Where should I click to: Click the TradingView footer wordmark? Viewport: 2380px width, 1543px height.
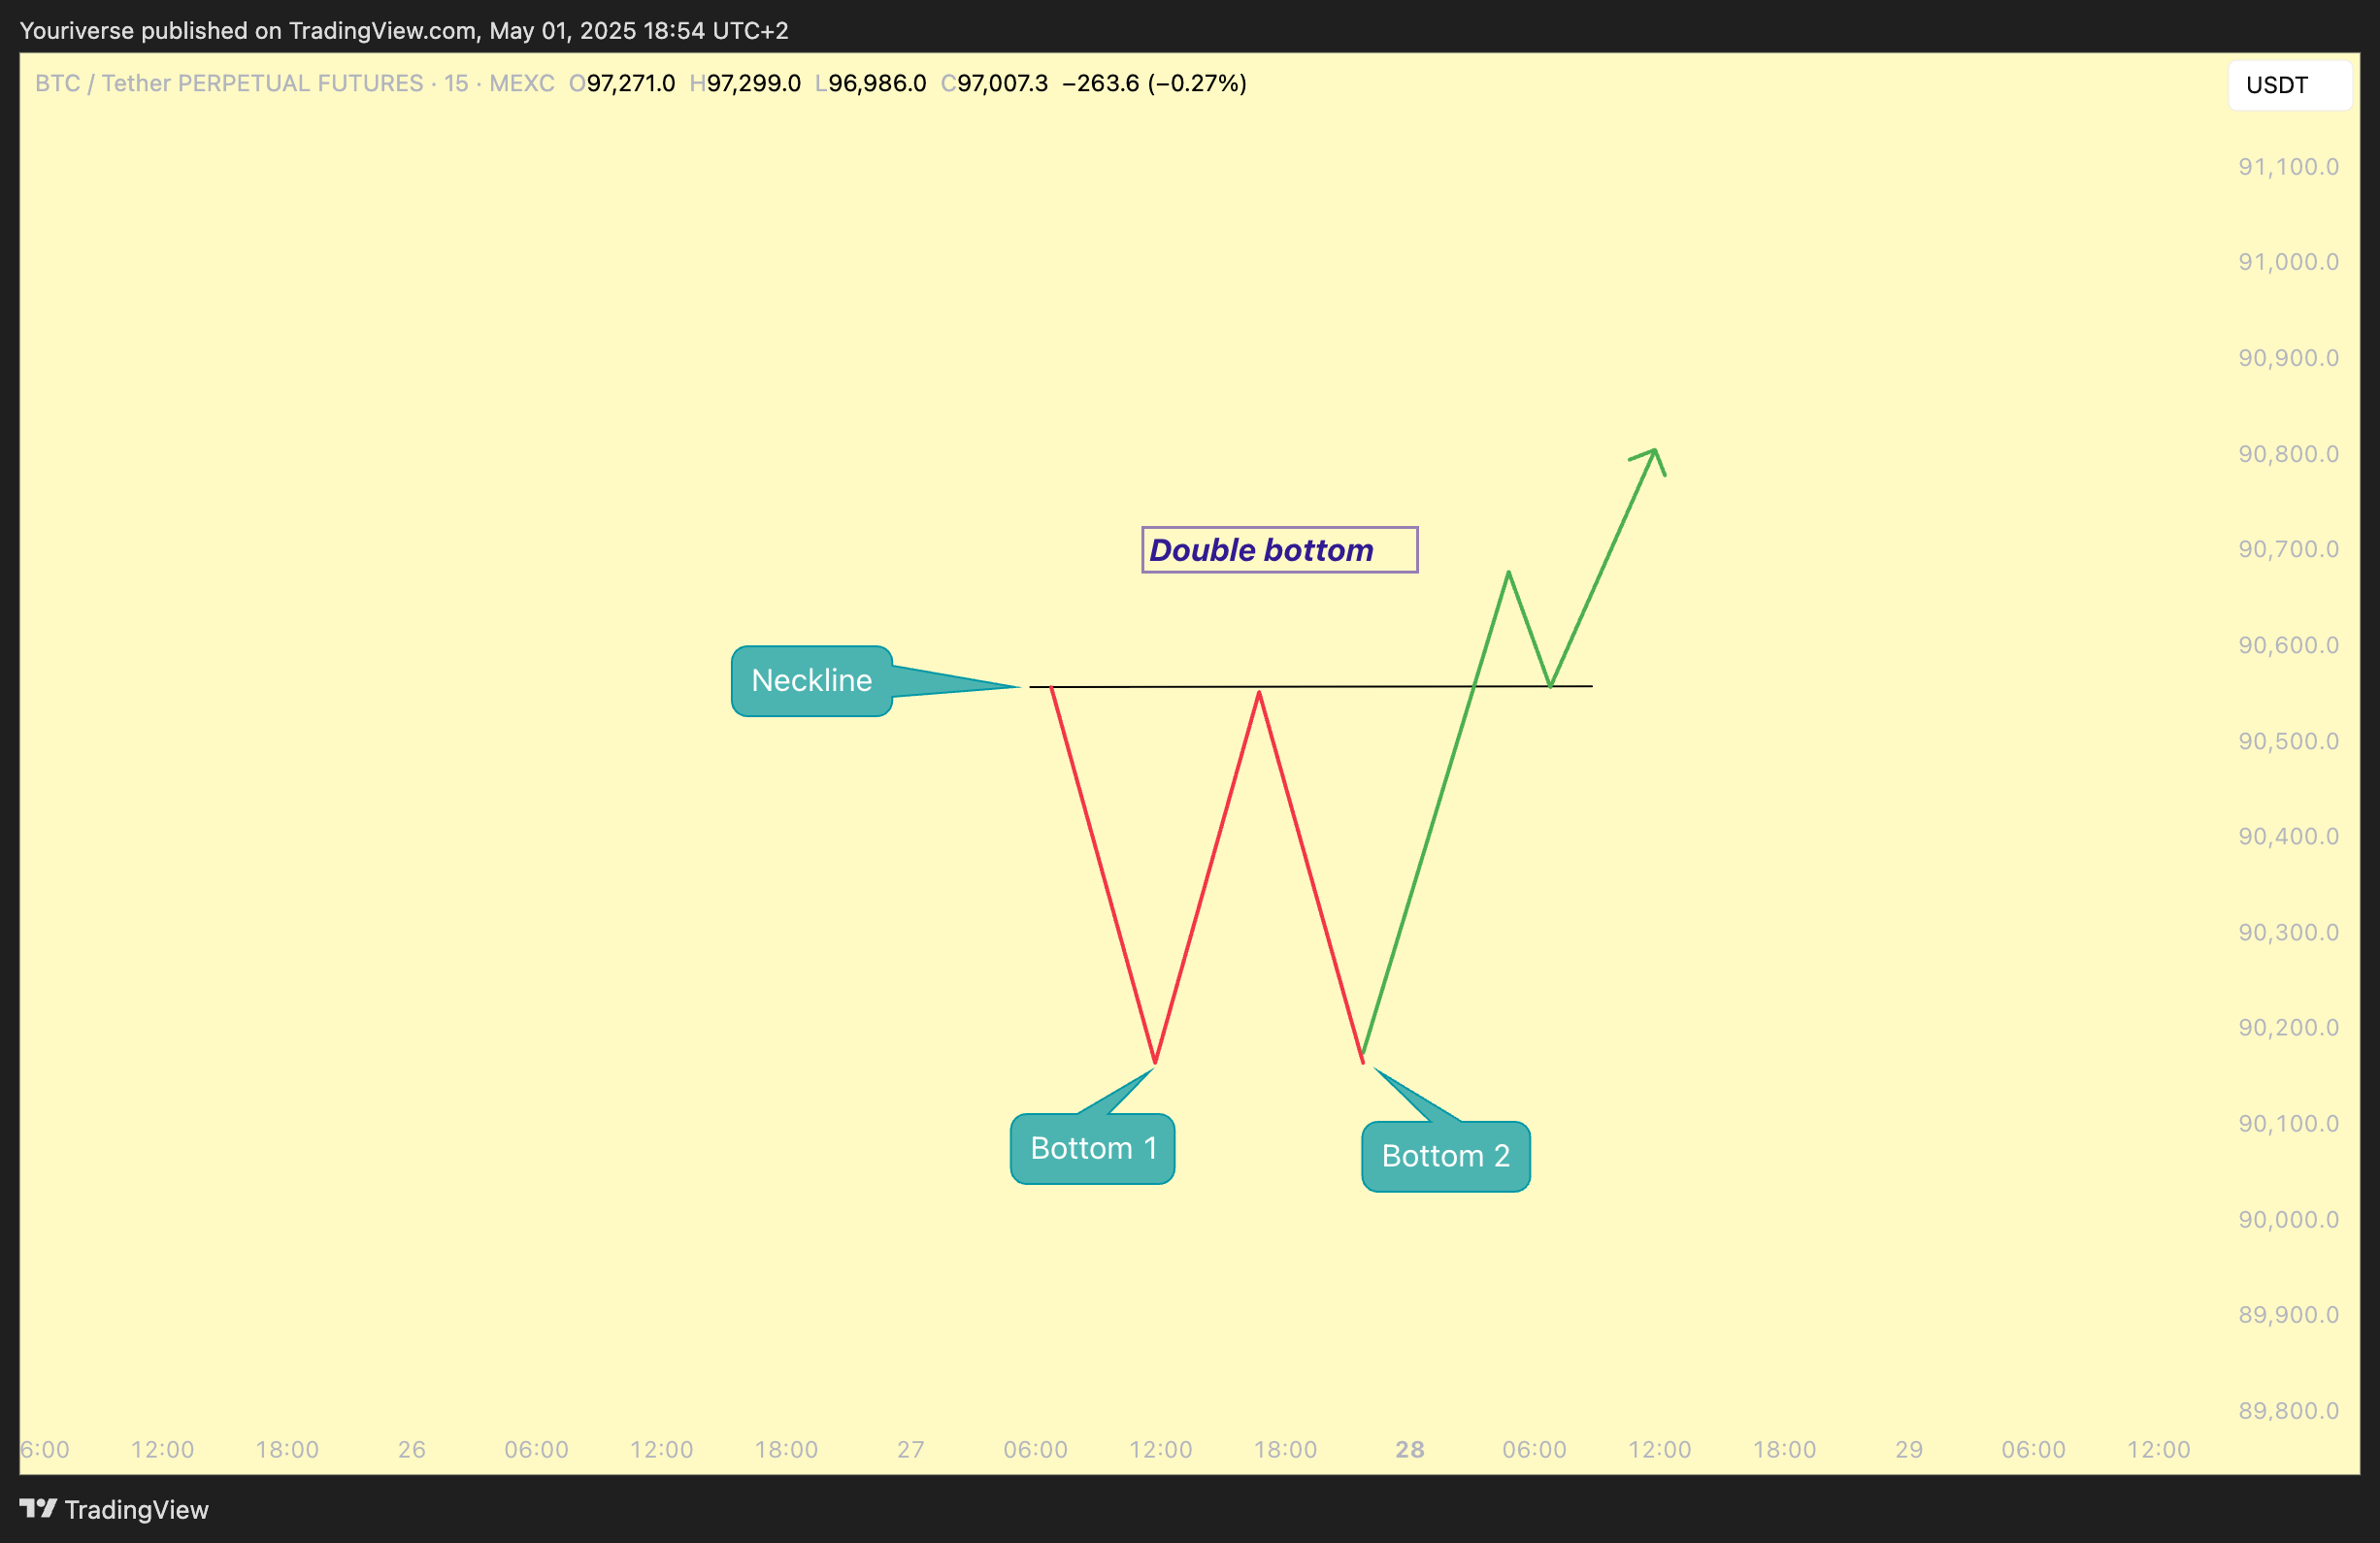click(x=137, y=1509)
